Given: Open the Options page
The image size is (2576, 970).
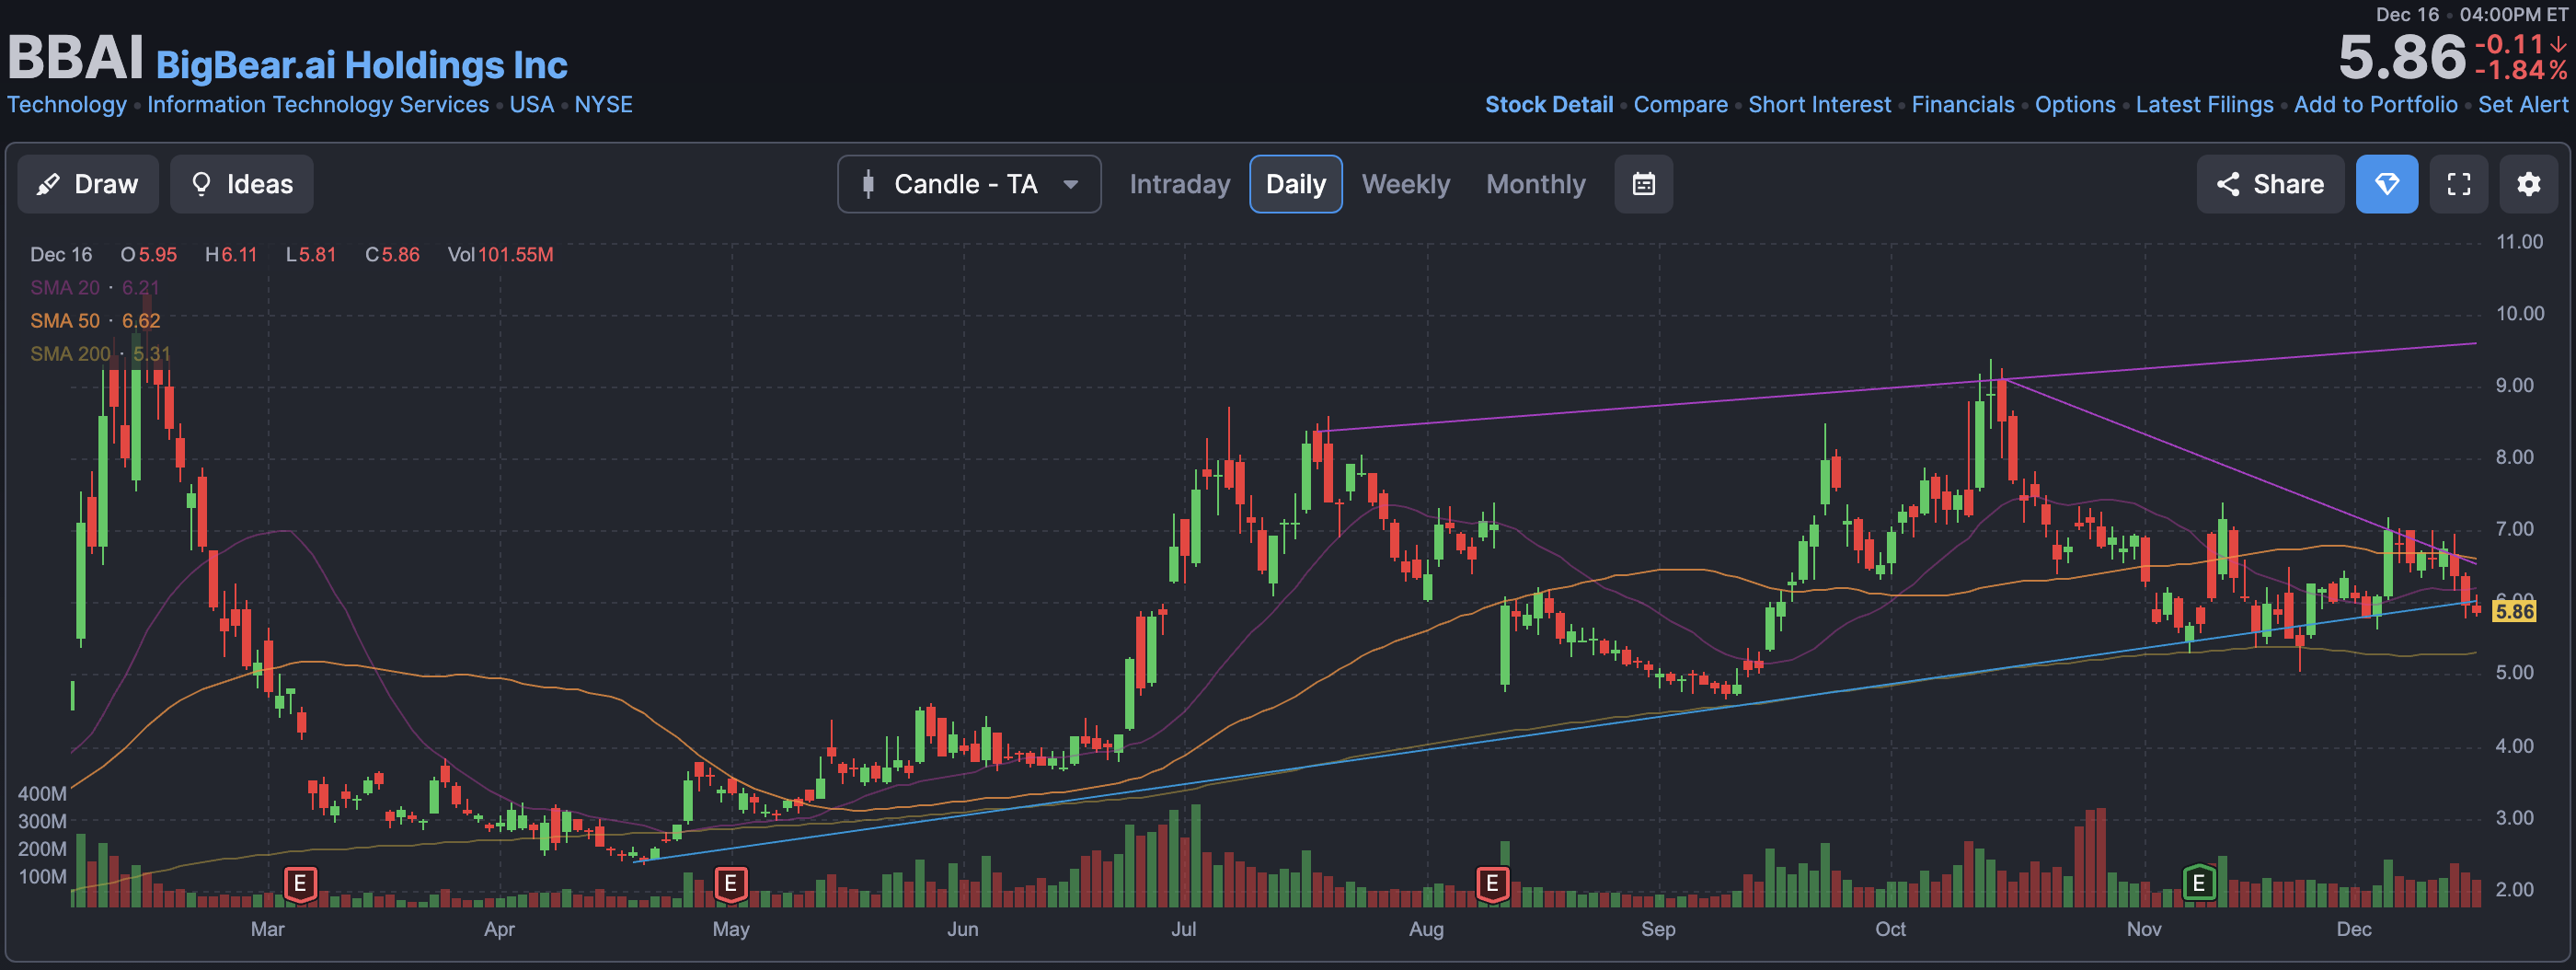Looking at the screenshot, I should tap(2075, 104).
